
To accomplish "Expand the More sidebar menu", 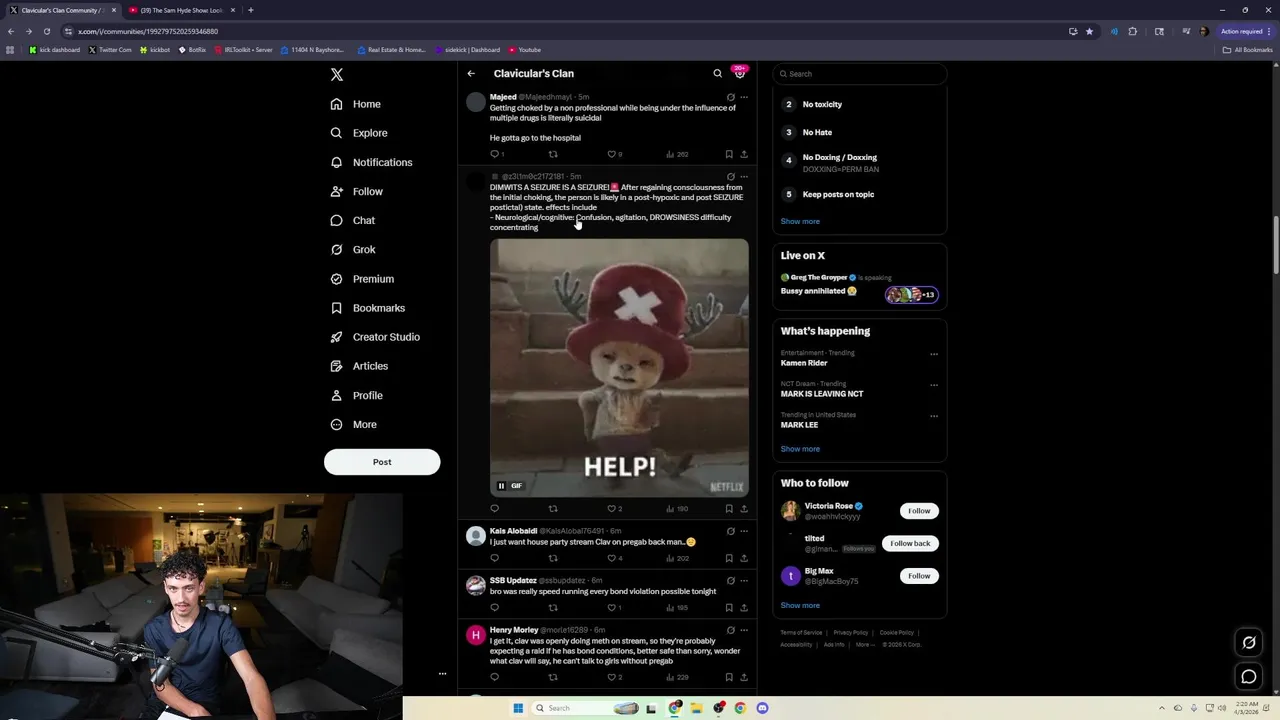I will [x=354, y=424].
